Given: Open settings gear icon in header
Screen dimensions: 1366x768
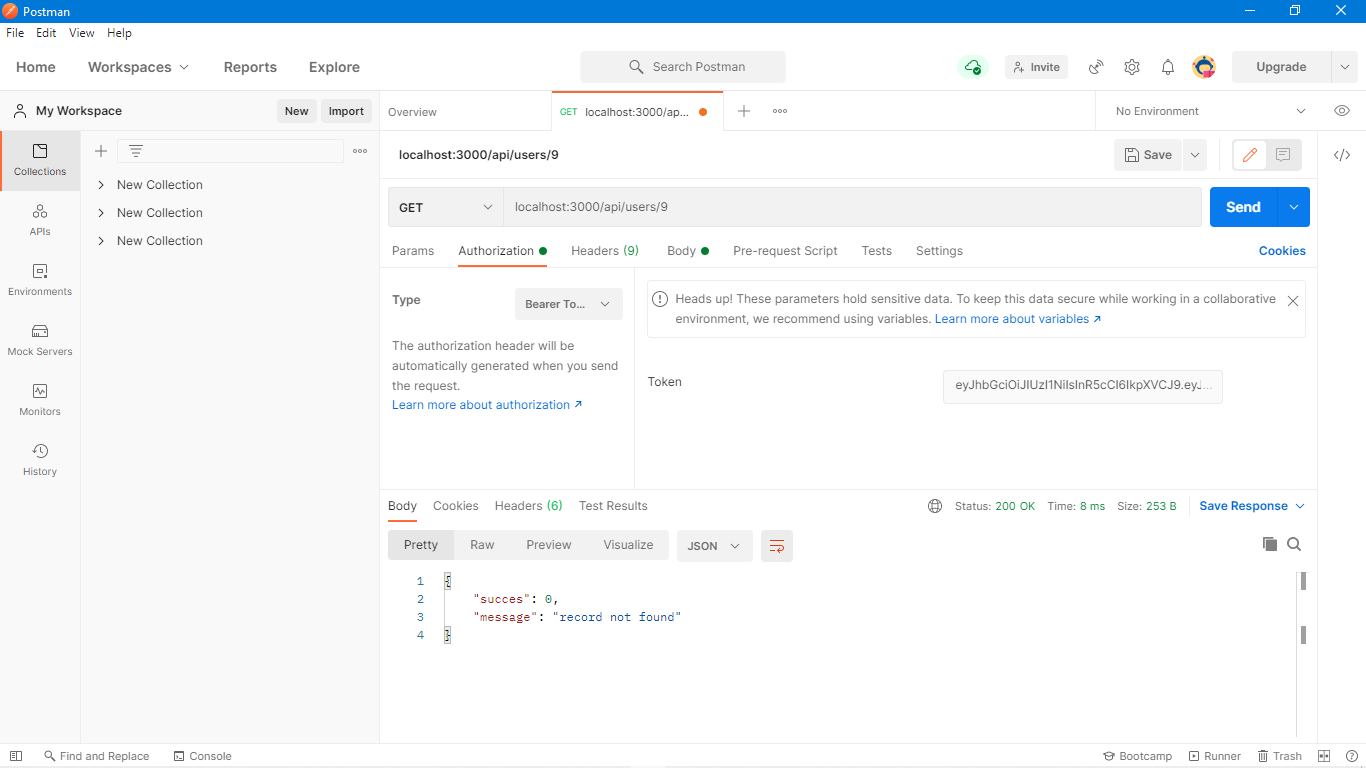Looking at the screenshot, I should pos(1132,67).
